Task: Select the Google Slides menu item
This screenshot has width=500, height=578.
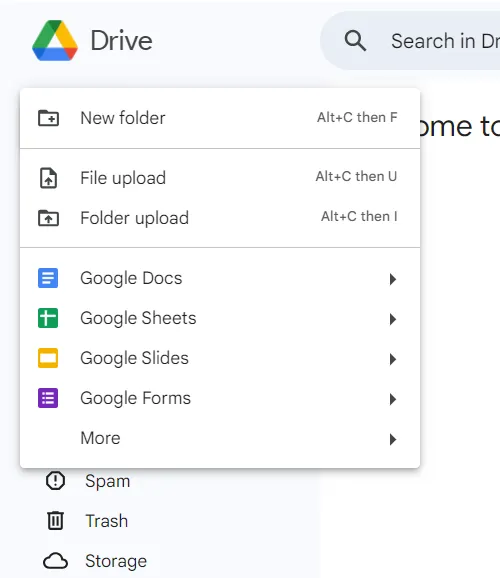Action: click(220, 358)
